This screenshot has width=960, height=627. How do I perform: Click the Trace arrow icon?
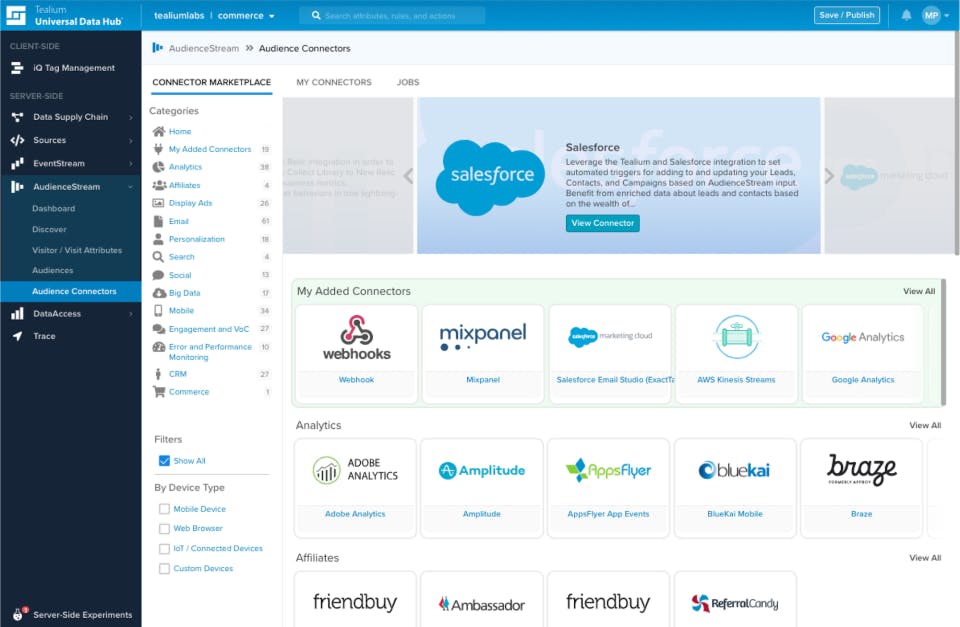point(17,336)
